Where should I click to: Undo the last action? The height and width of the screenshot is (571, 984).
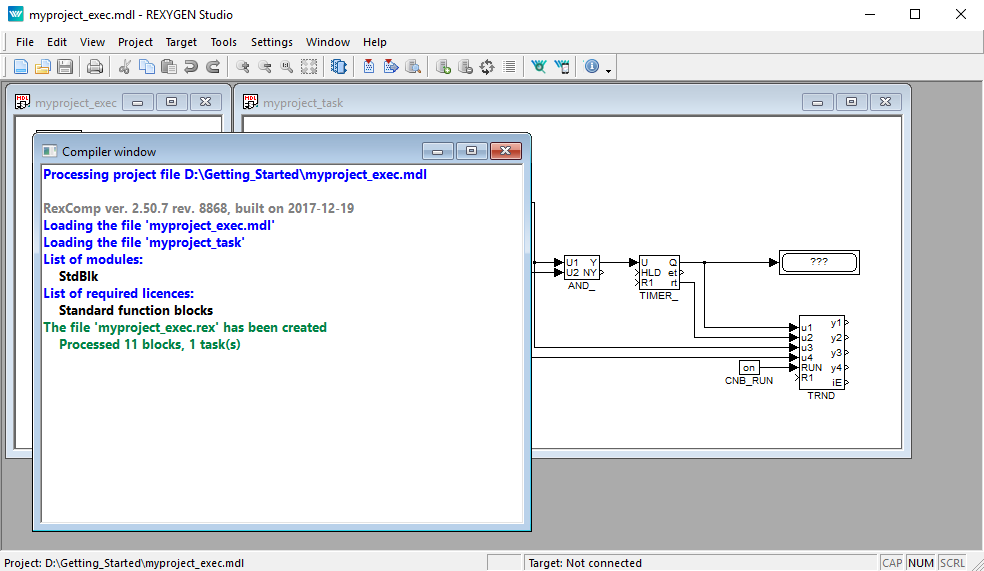191,67
